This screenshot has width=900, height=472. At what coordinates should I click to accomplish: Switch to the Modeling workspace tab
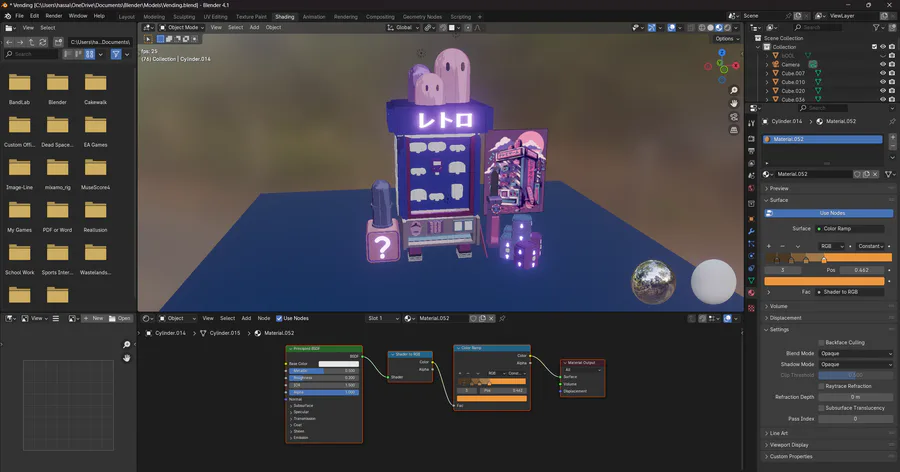tap(154, 17)
